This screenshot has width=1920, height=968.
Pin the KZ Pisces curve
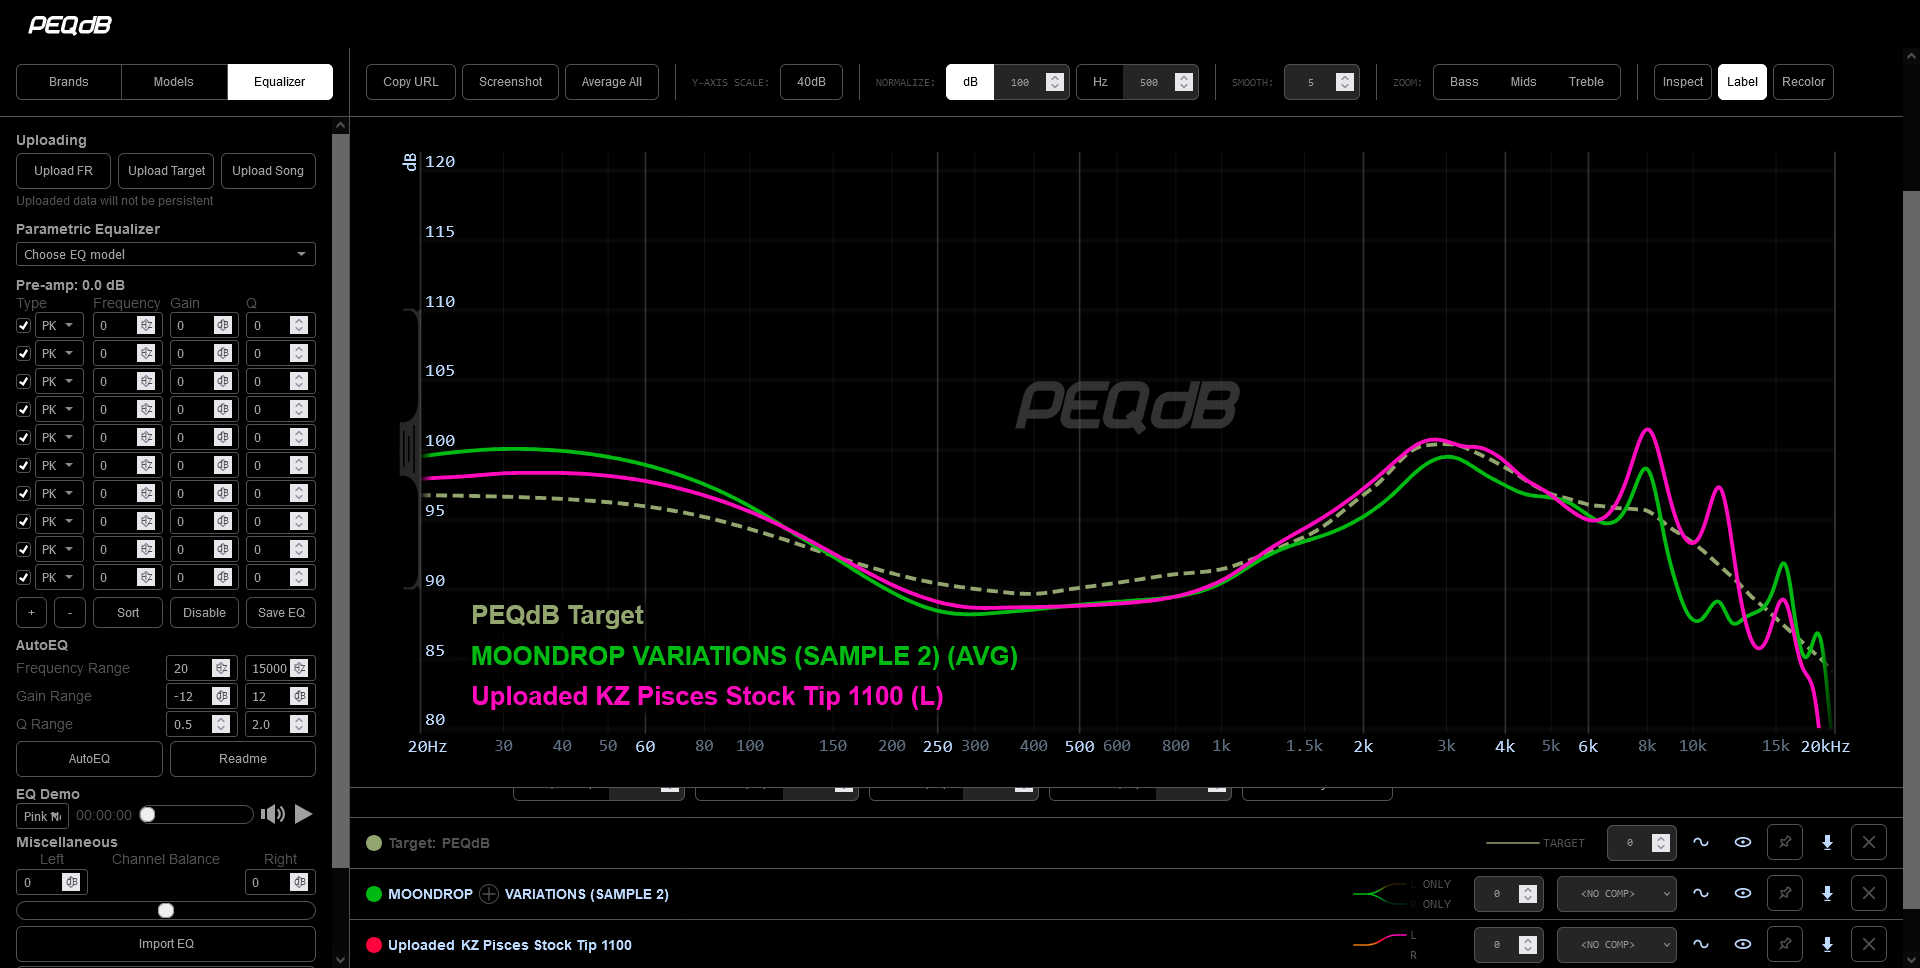1785,945
